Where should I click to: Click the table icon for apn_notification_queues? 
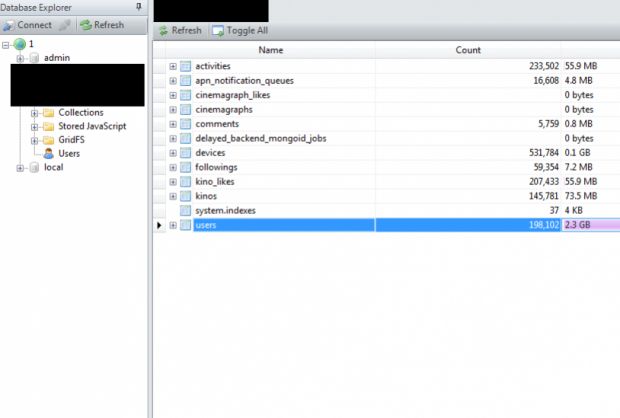pyautogui.click(x=185, y=81)
